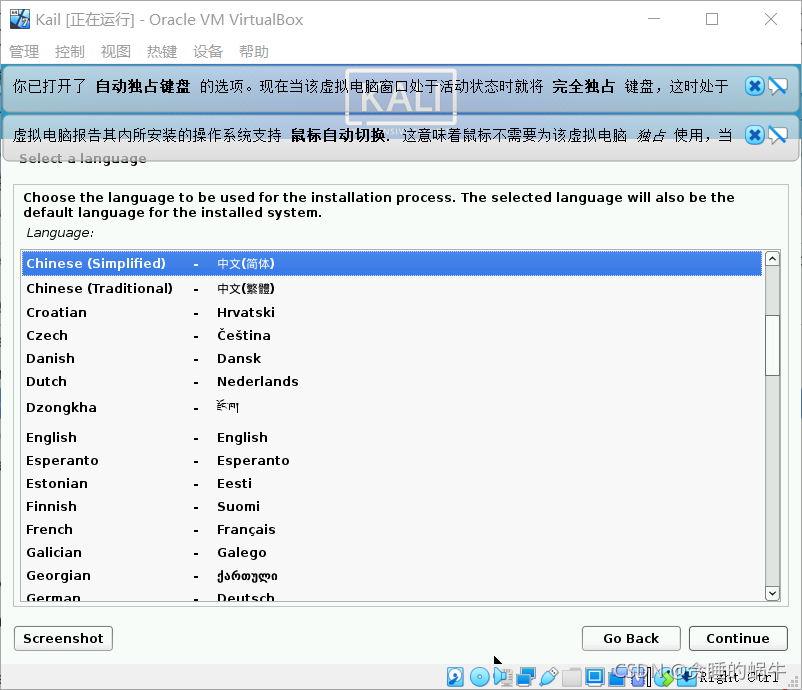Click the VirtualBox icon in the title bar
Screen dimensions: 802x690
point(20,19)
